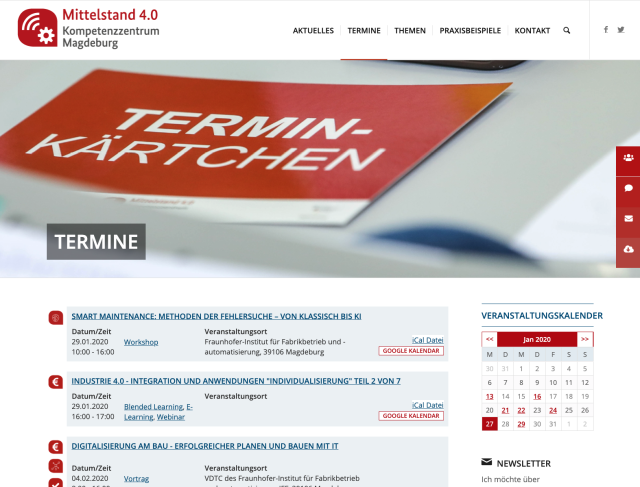Go to next month in calendar
The width and height of the screenshot is (640, 487).
pos(585,340)
